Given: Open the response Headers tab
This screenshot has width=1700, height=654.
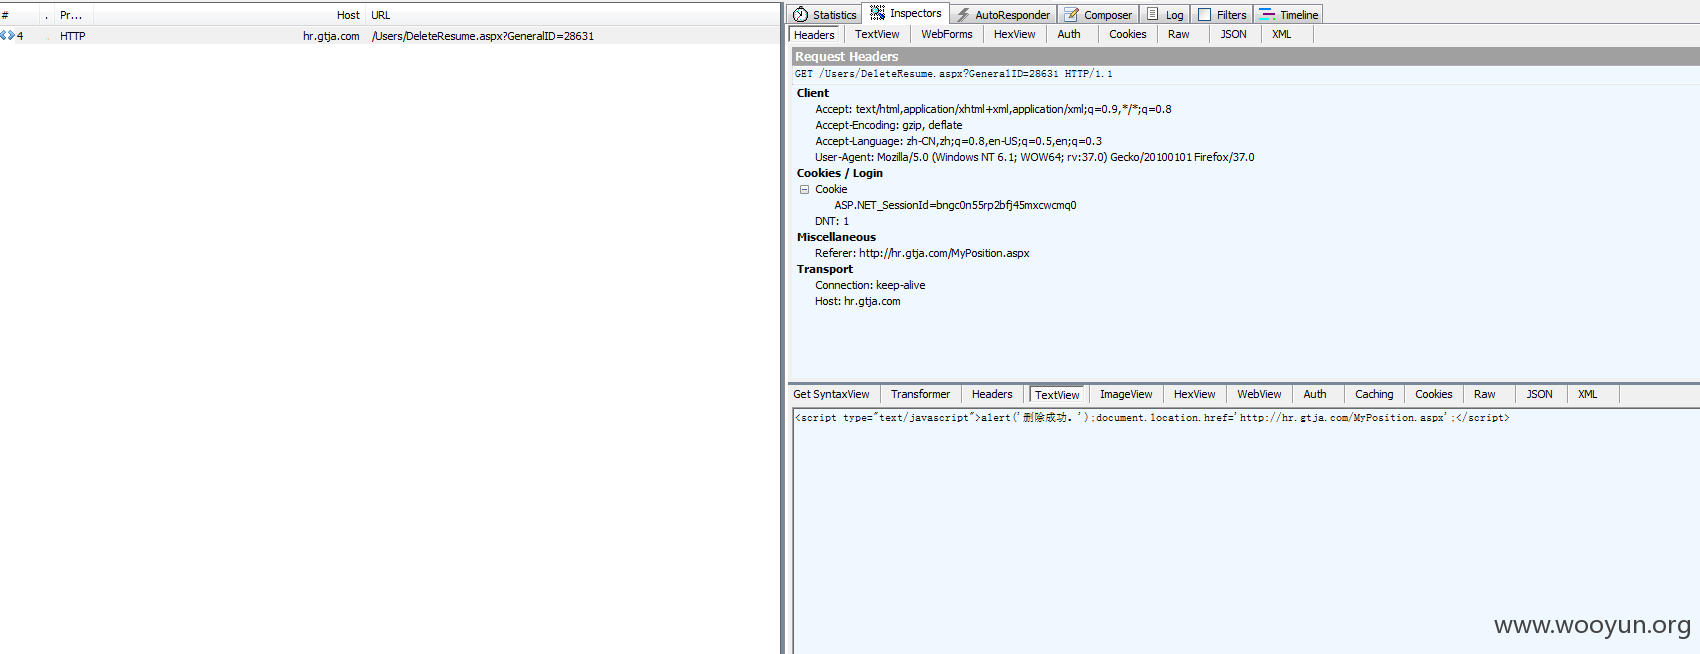Looking at the screenshot, I should [992, 394].
